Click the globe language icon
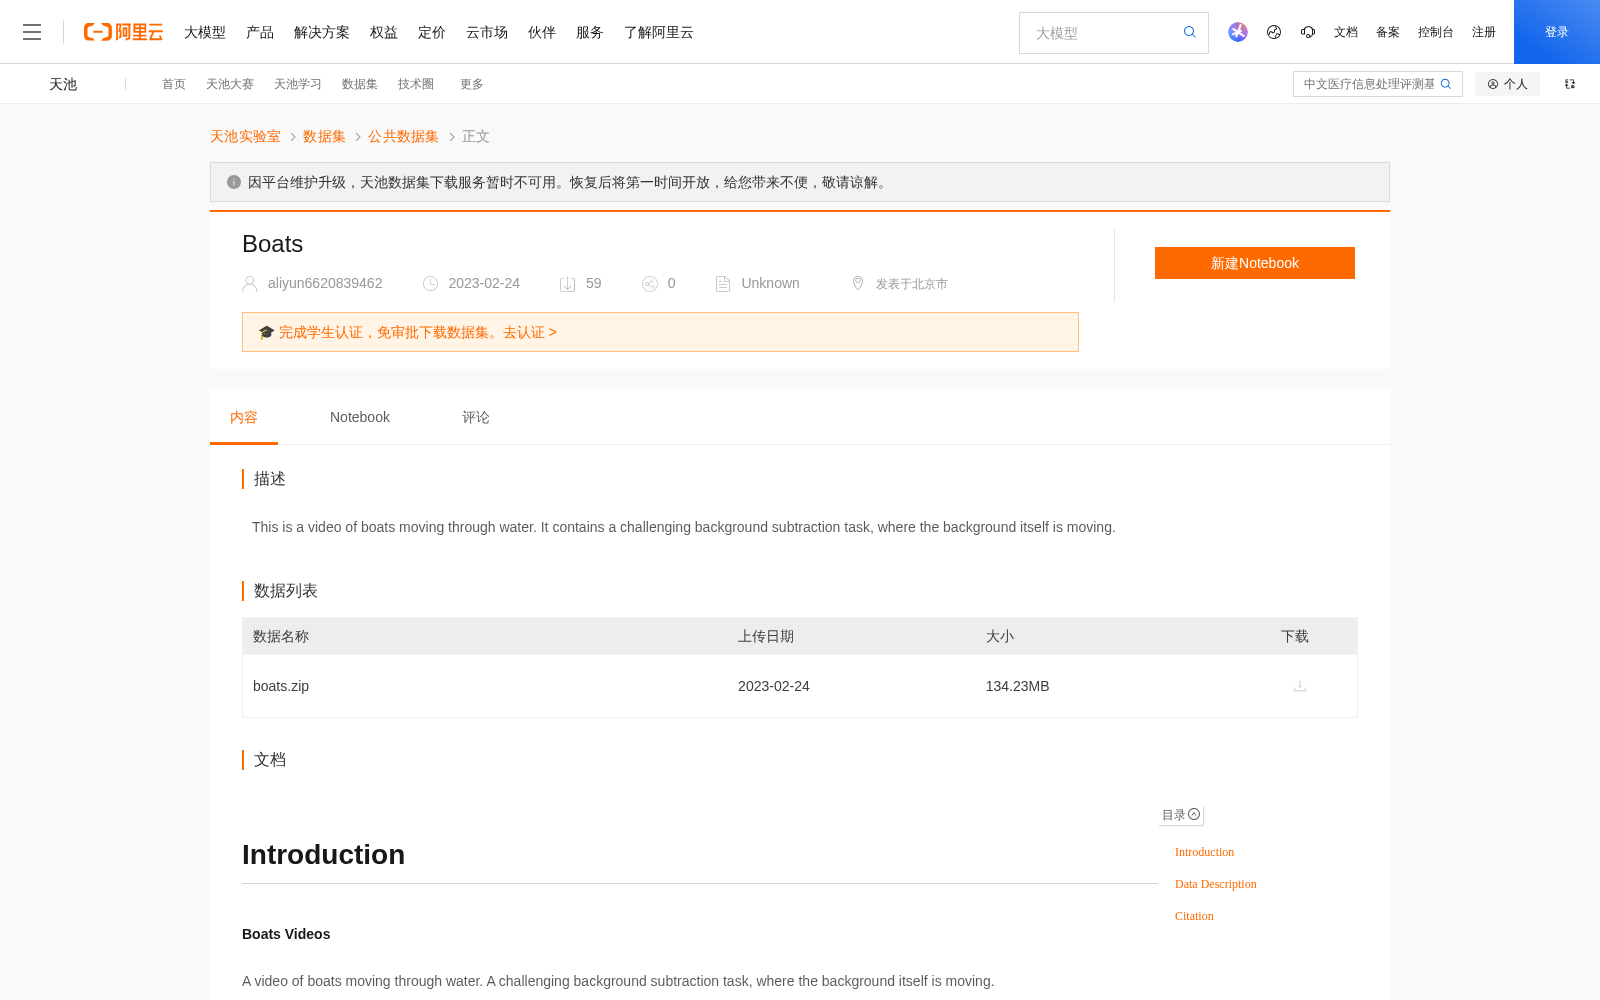1600x1000 pixels. (x=1274, y=32)
